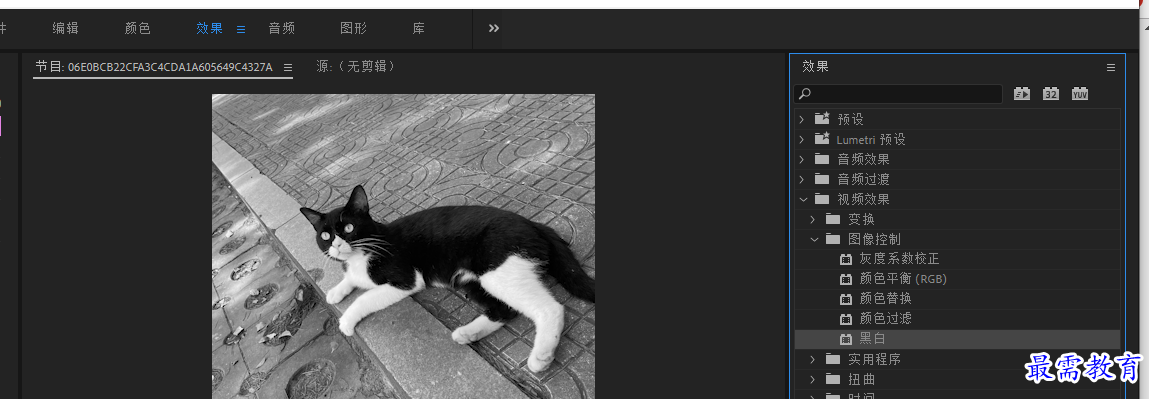The image size is (1149, 399).
Task: Toggle 32-bit color effects filter icon
Action: (1051, 94)
